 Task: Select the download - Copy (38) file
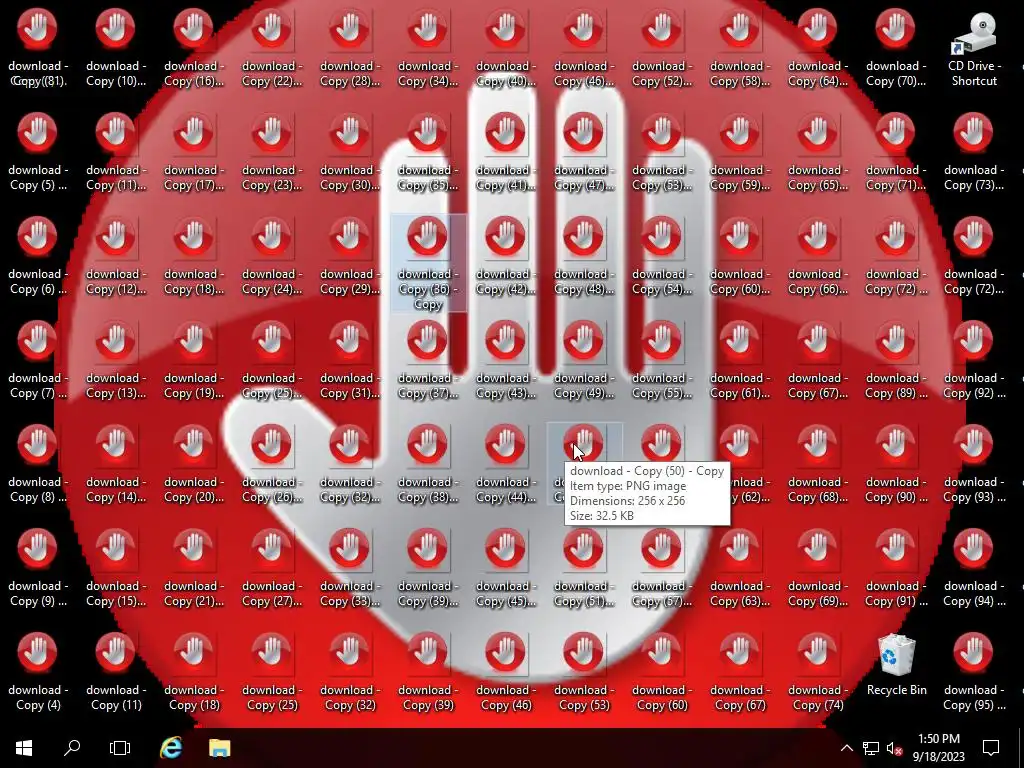pos(428,466)
